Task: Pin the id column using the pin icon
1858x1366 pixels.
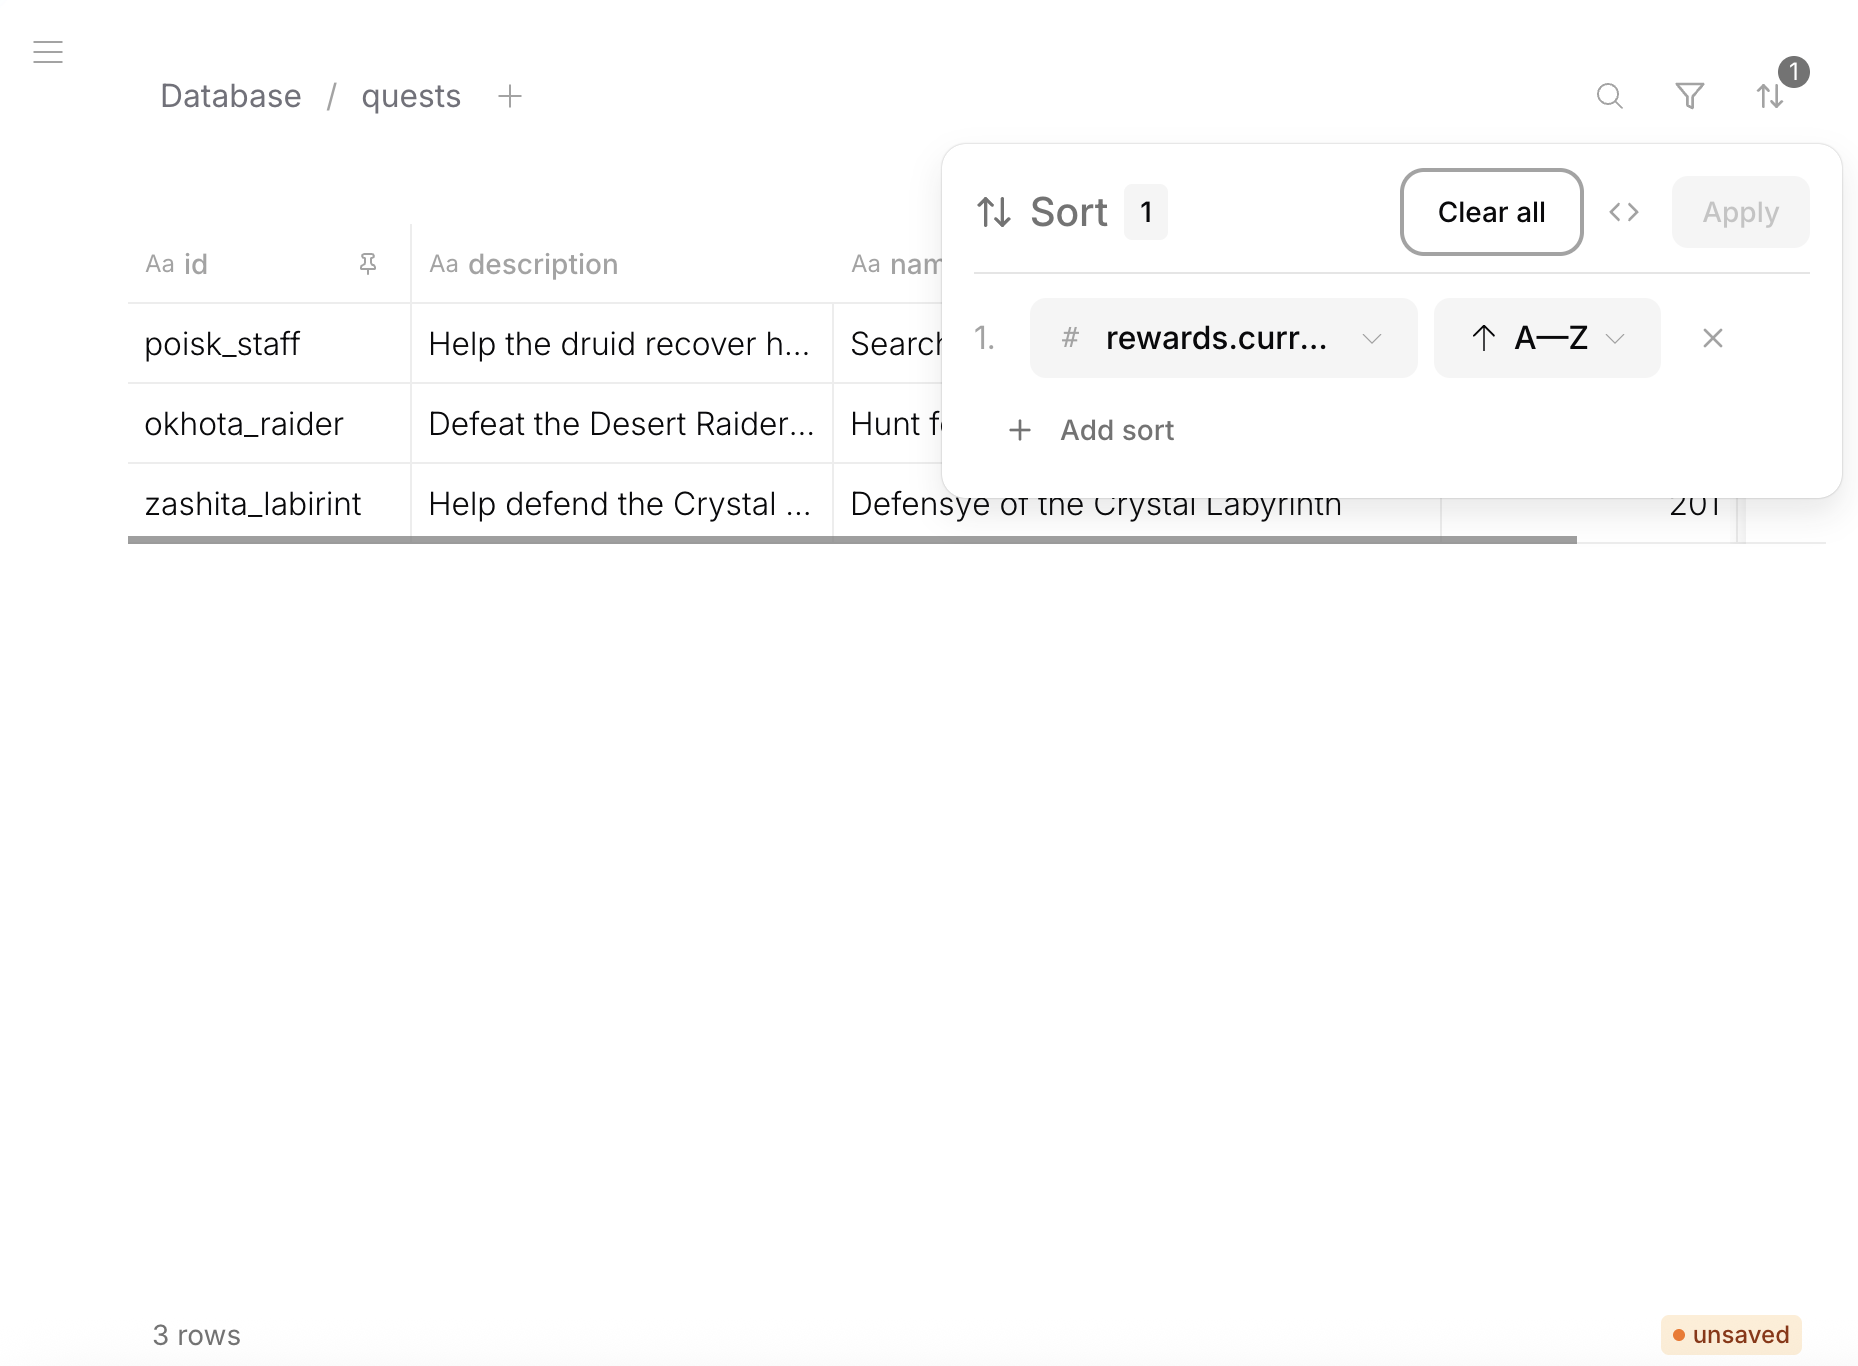Action: click(367, 263)
